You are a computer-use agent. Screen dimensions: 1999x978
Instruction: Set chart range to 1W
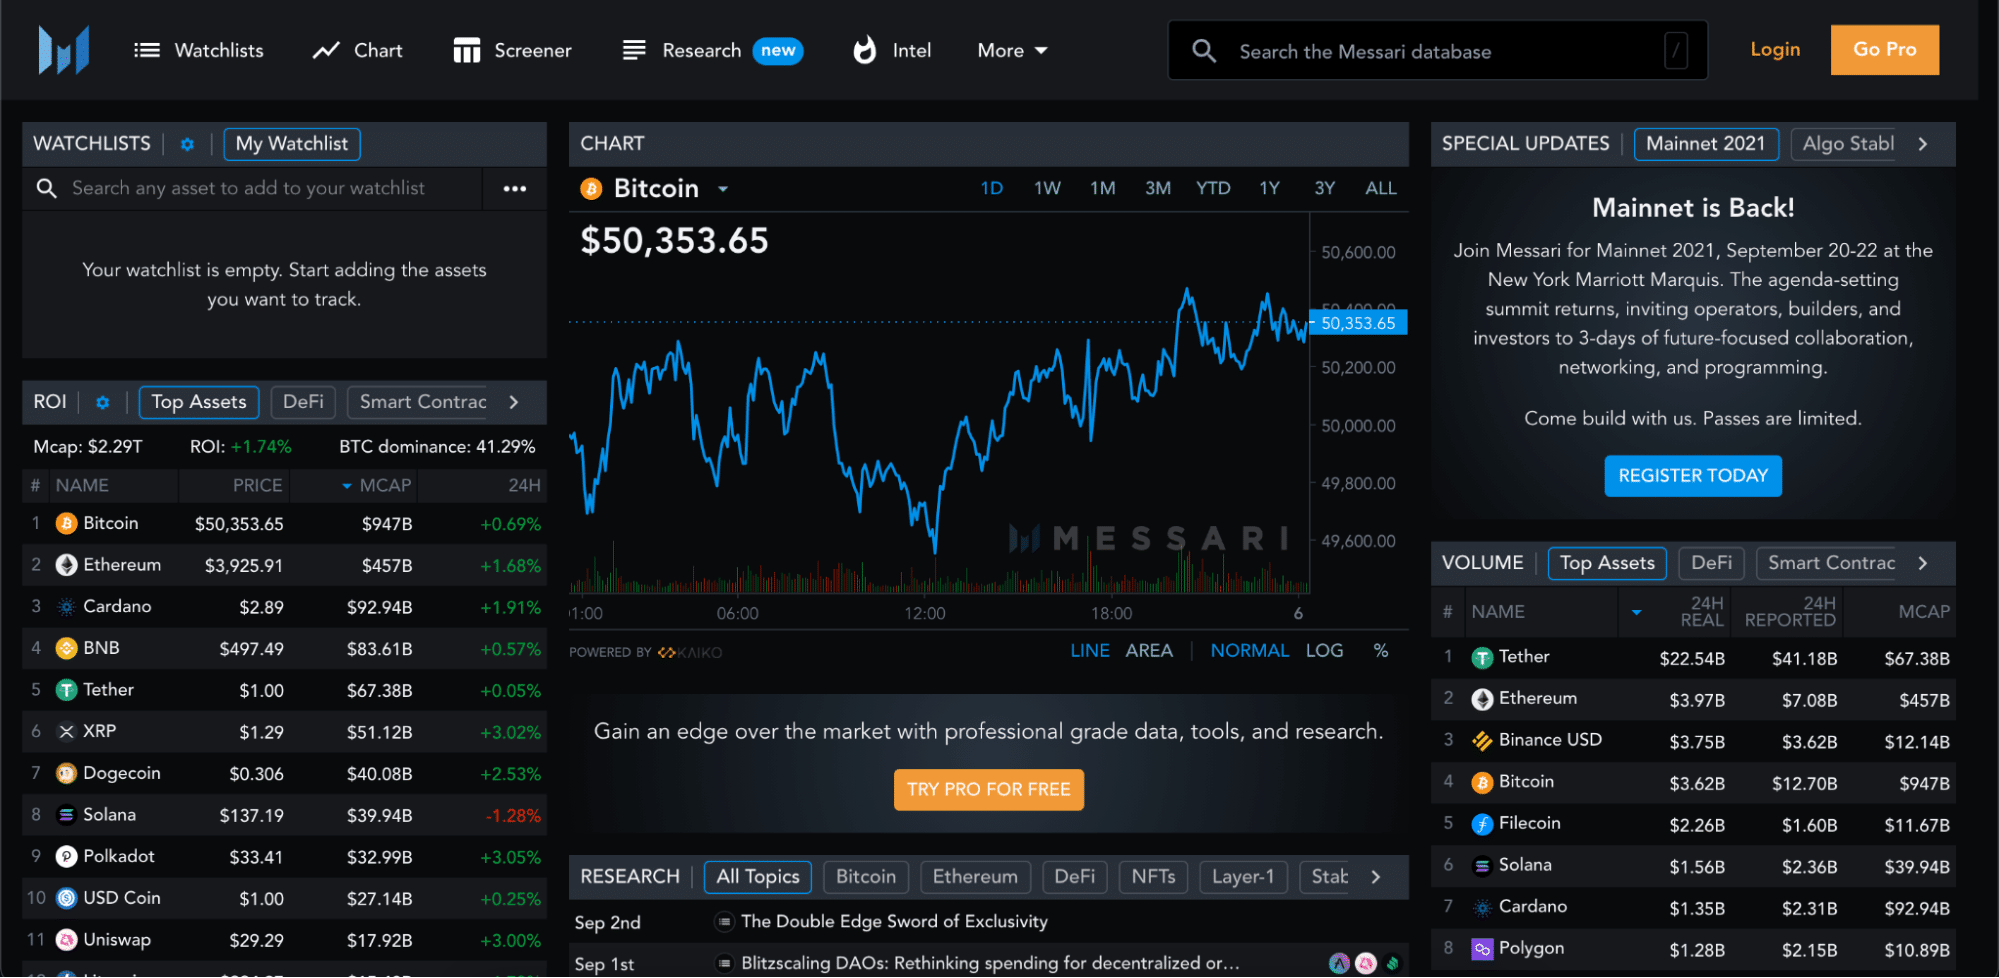[1047, 188]
